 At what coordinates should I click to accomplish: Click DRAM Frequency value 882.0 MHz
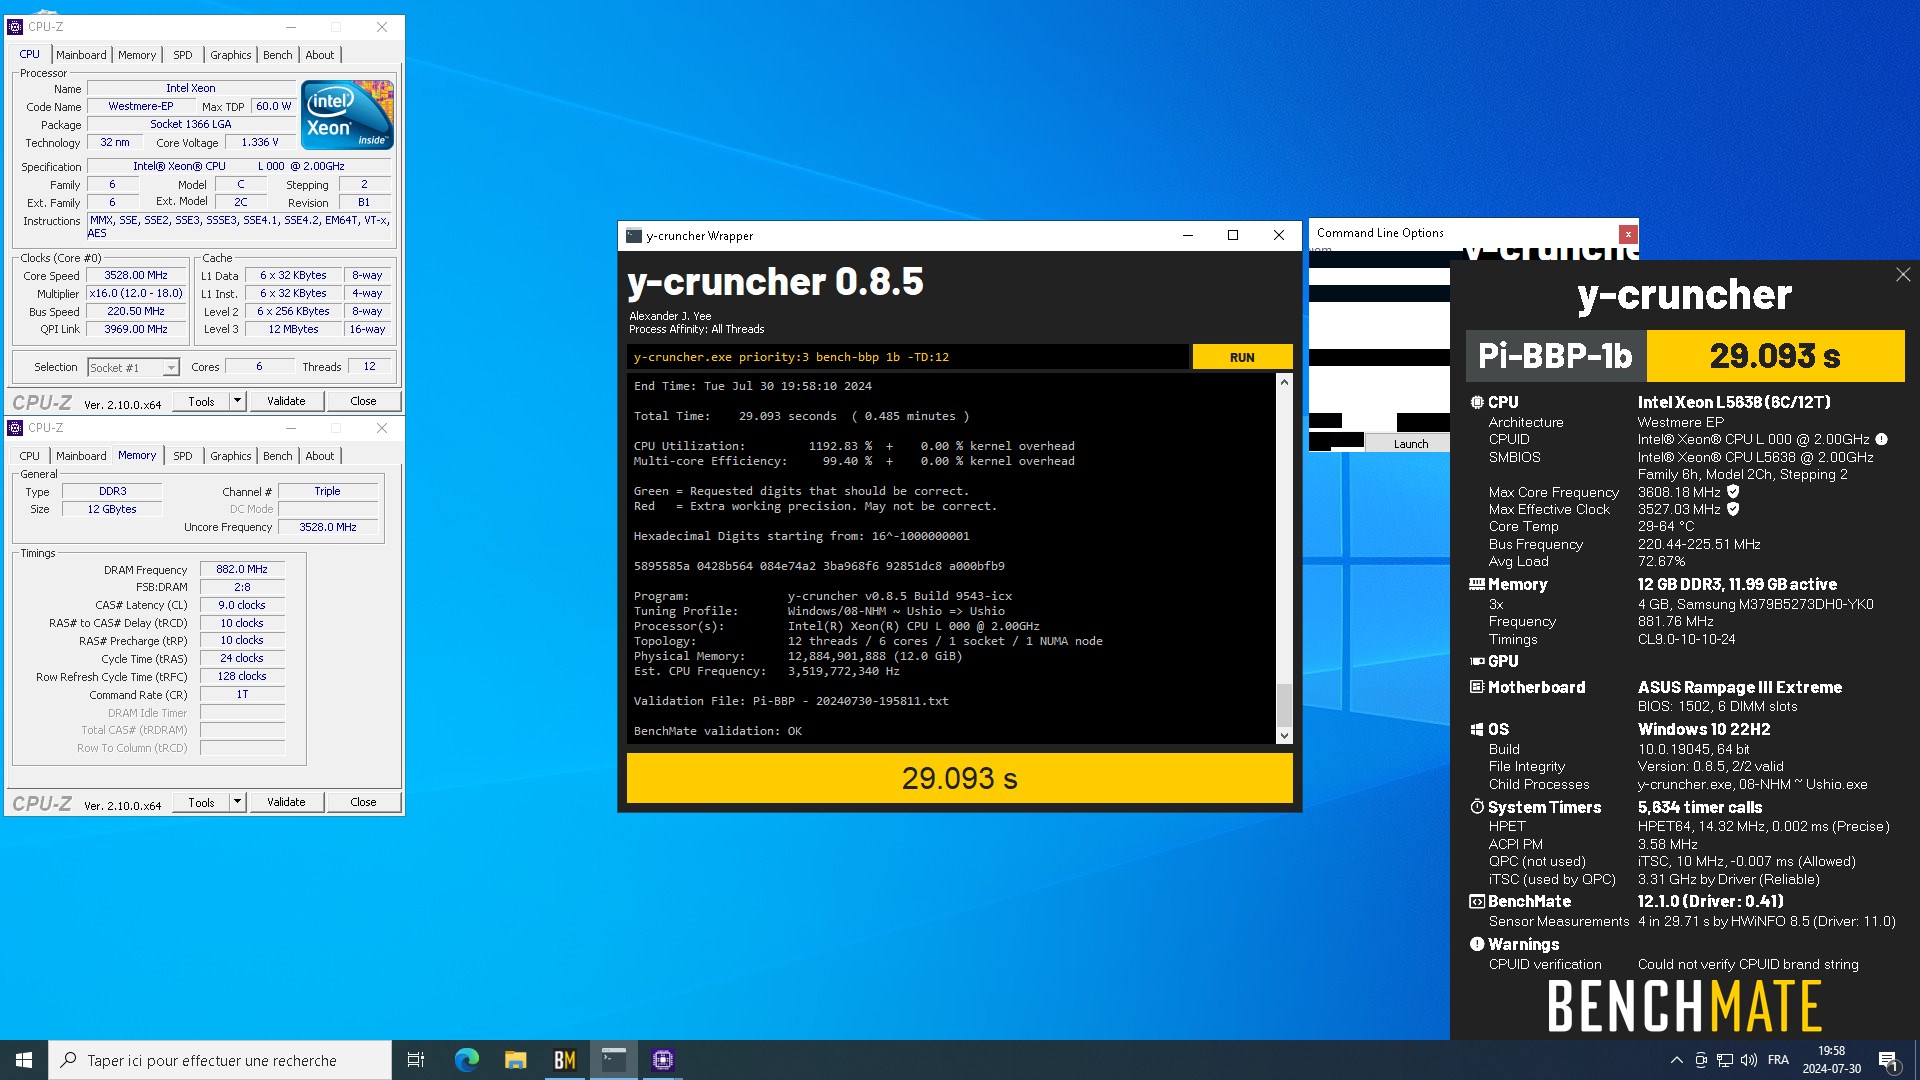242,569
